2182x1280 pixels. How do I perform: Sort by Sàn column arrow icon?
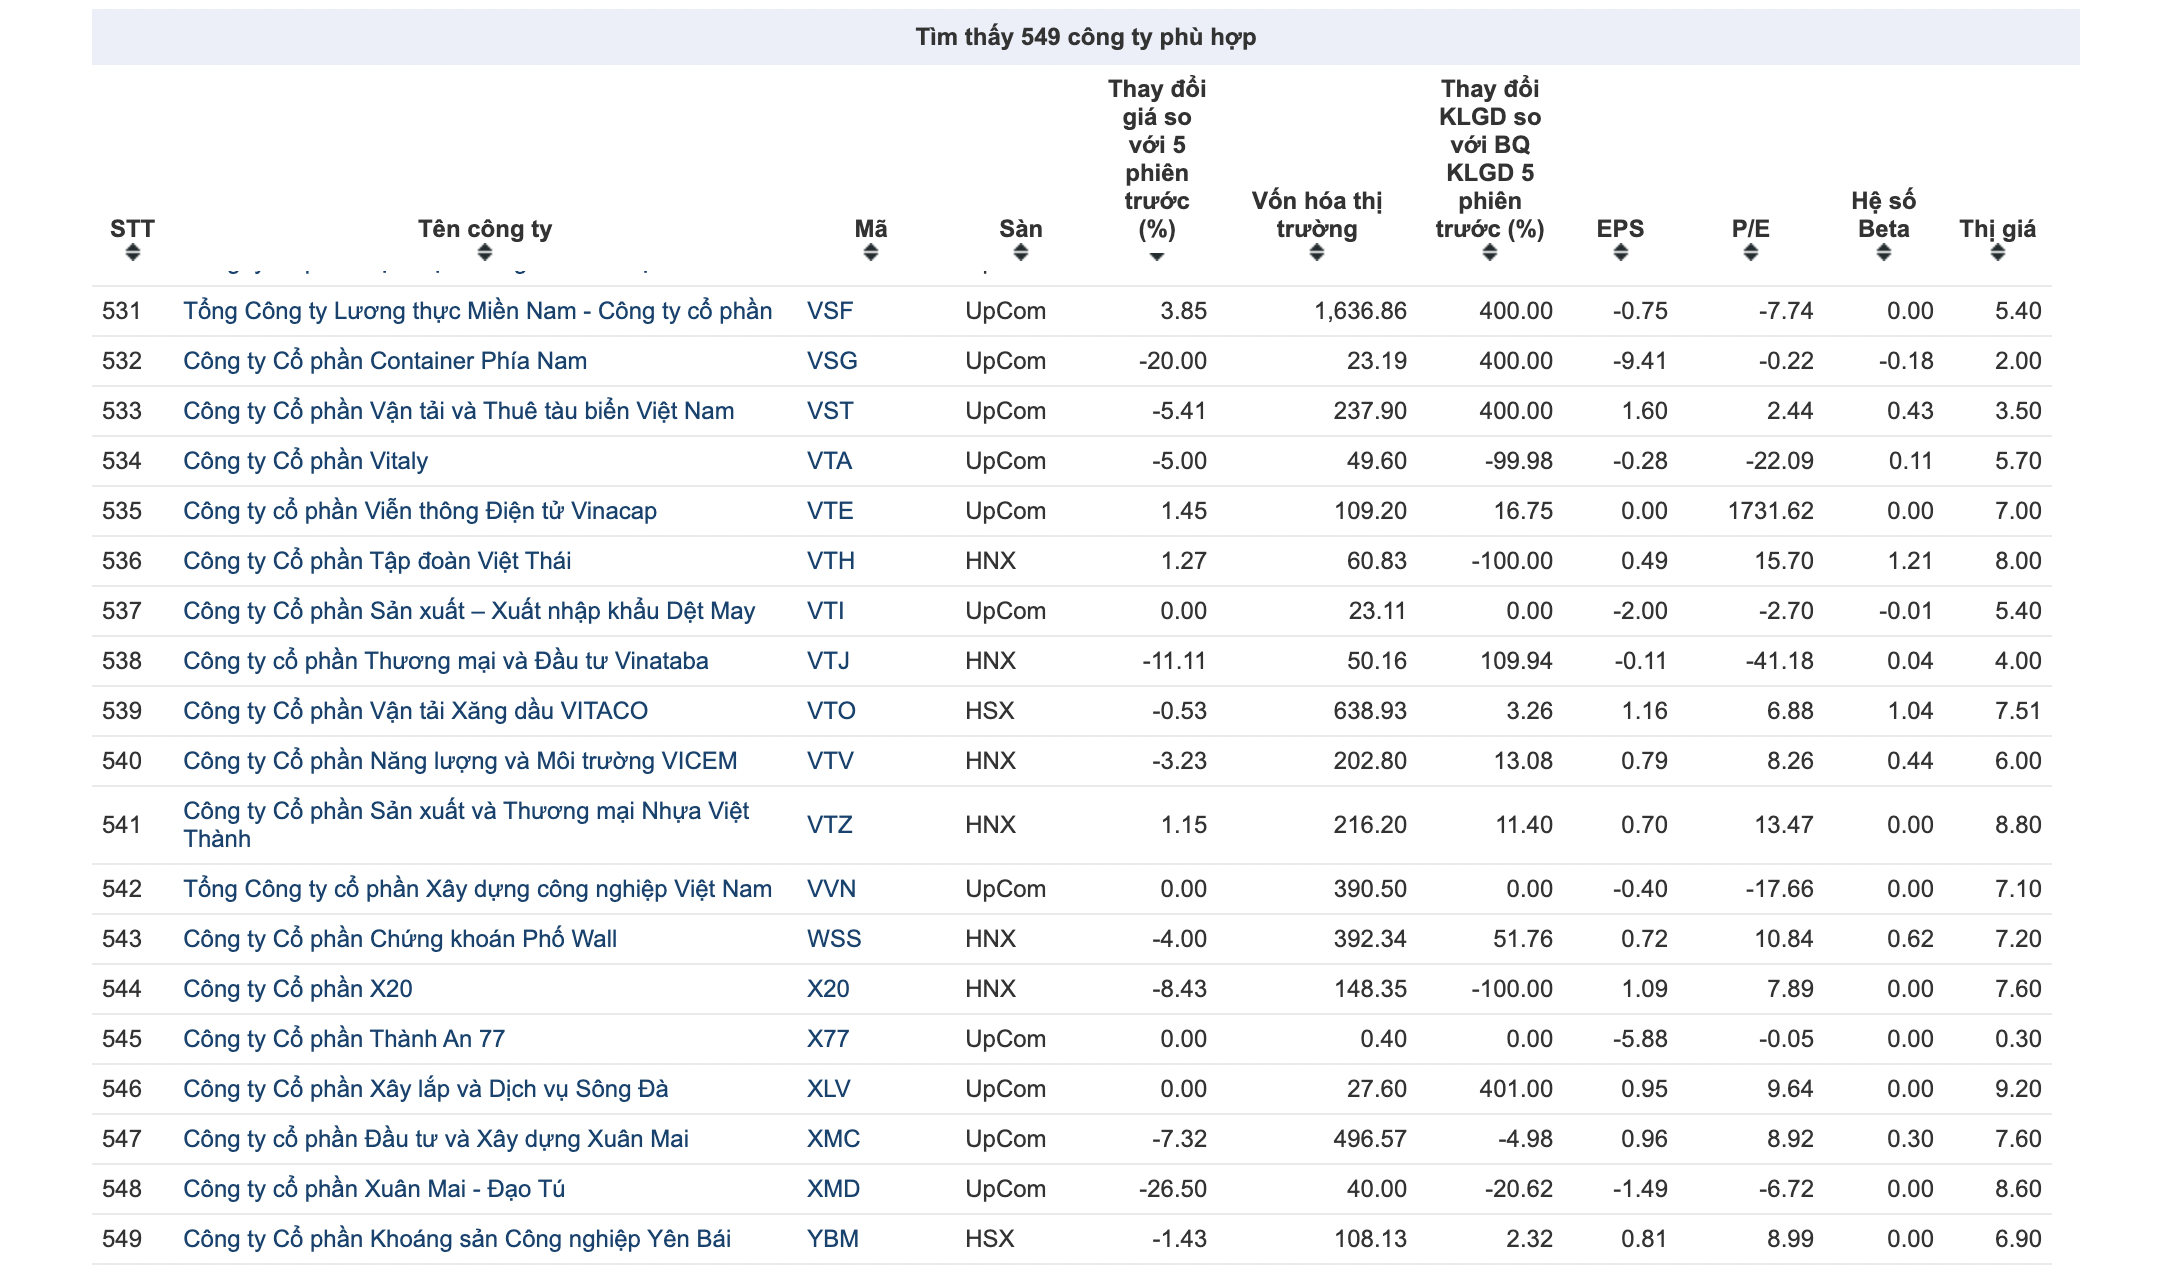[x=1020, y=253]
